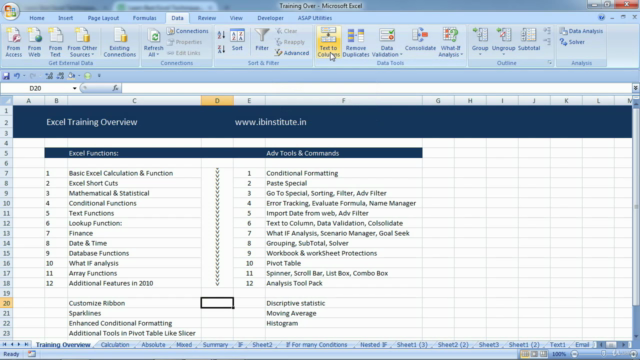
Task: Open the View tab
Action: pyautogui.click(x=236, y=18)
